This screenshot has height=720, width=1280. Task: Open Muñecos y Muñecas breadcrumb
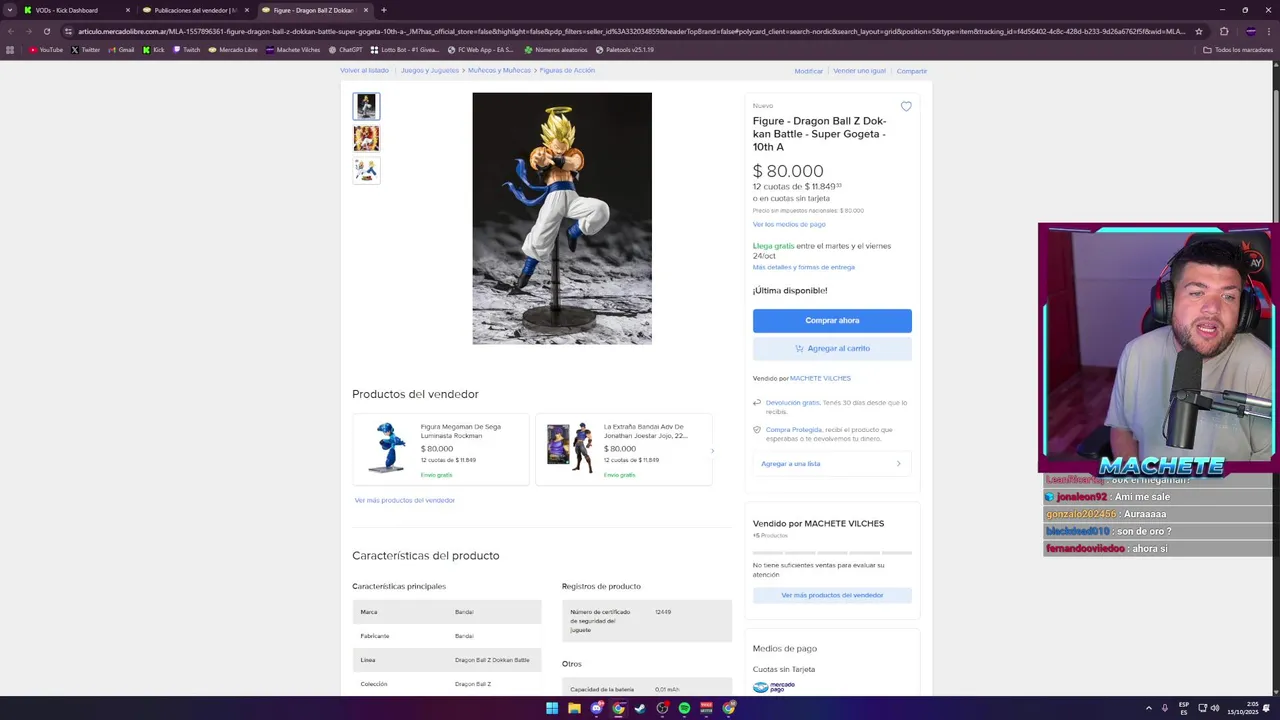[499, 71]
